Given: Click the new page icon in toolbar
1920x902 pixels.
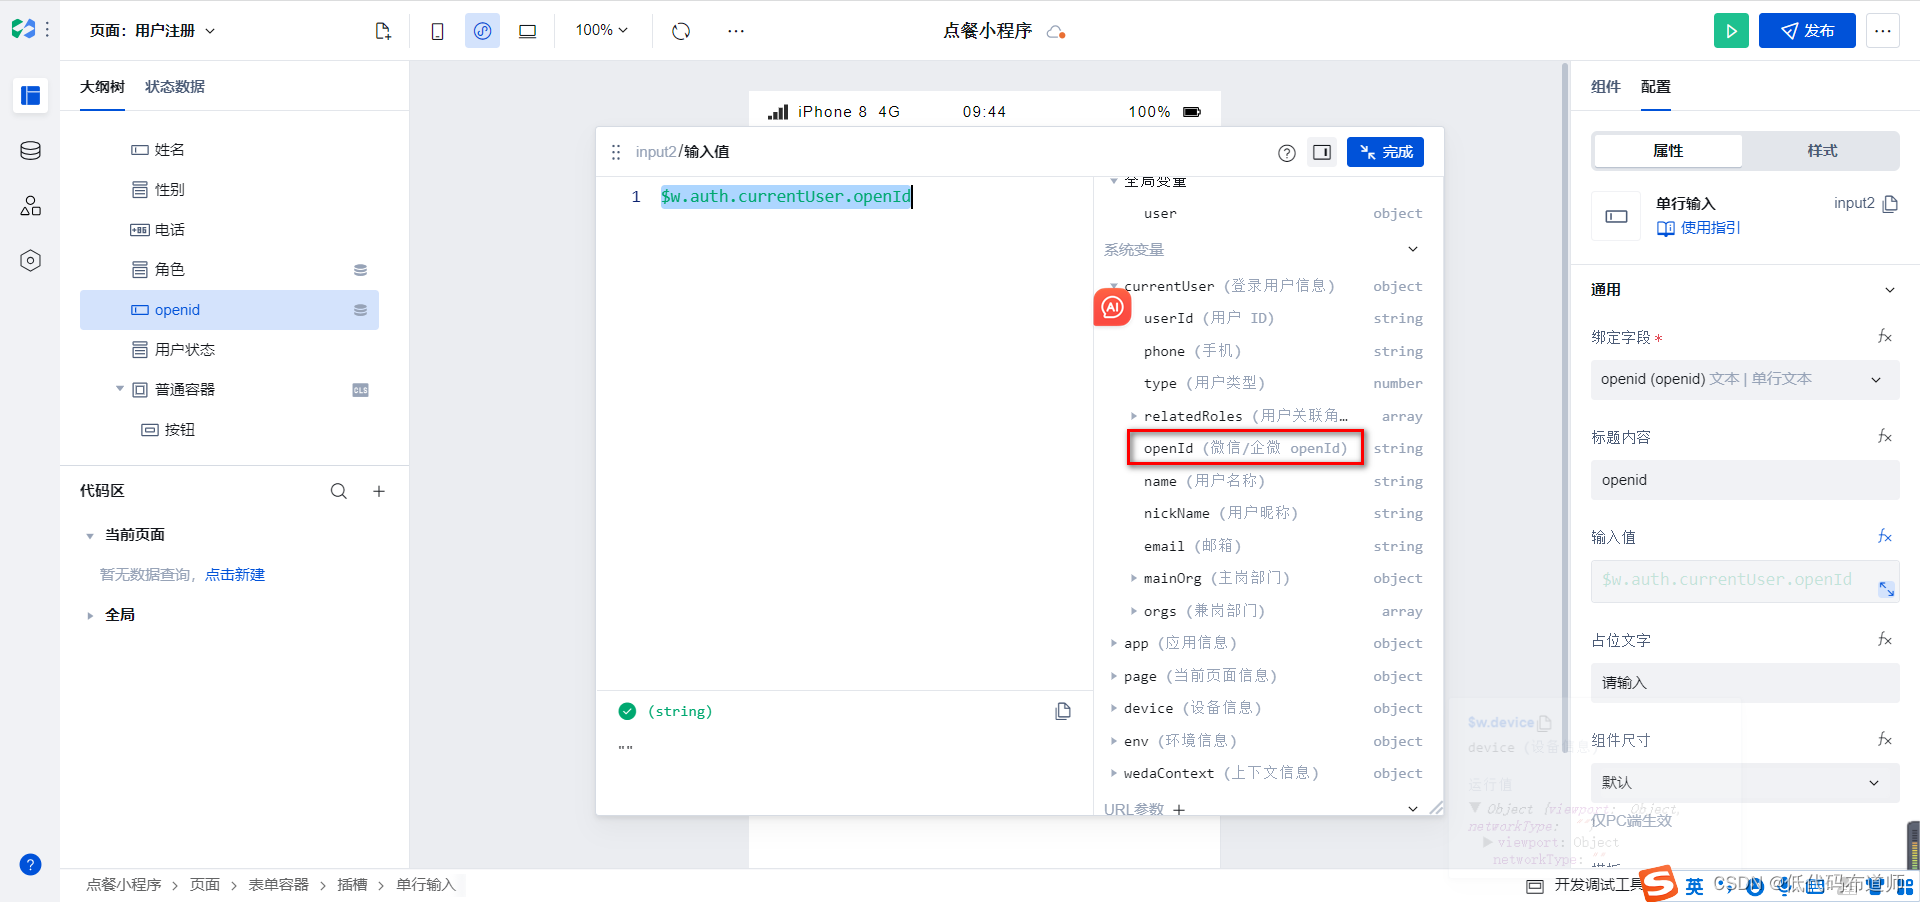Looking at the screenshot, I should 383,31.
